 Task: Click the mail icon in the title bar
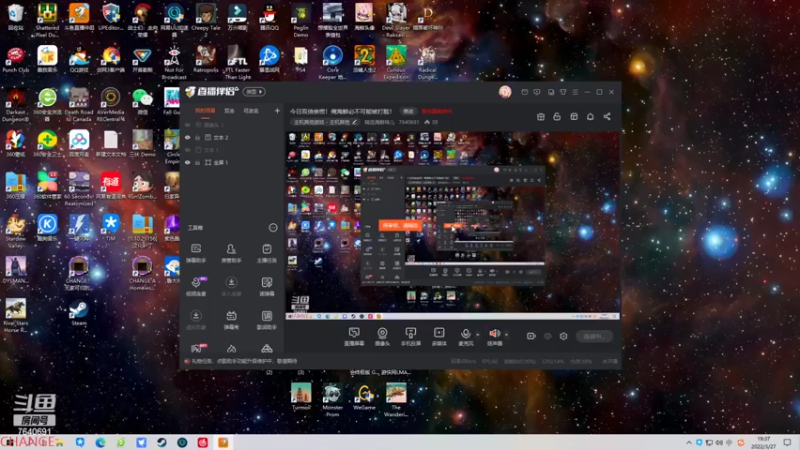click(x=524, y=92)
